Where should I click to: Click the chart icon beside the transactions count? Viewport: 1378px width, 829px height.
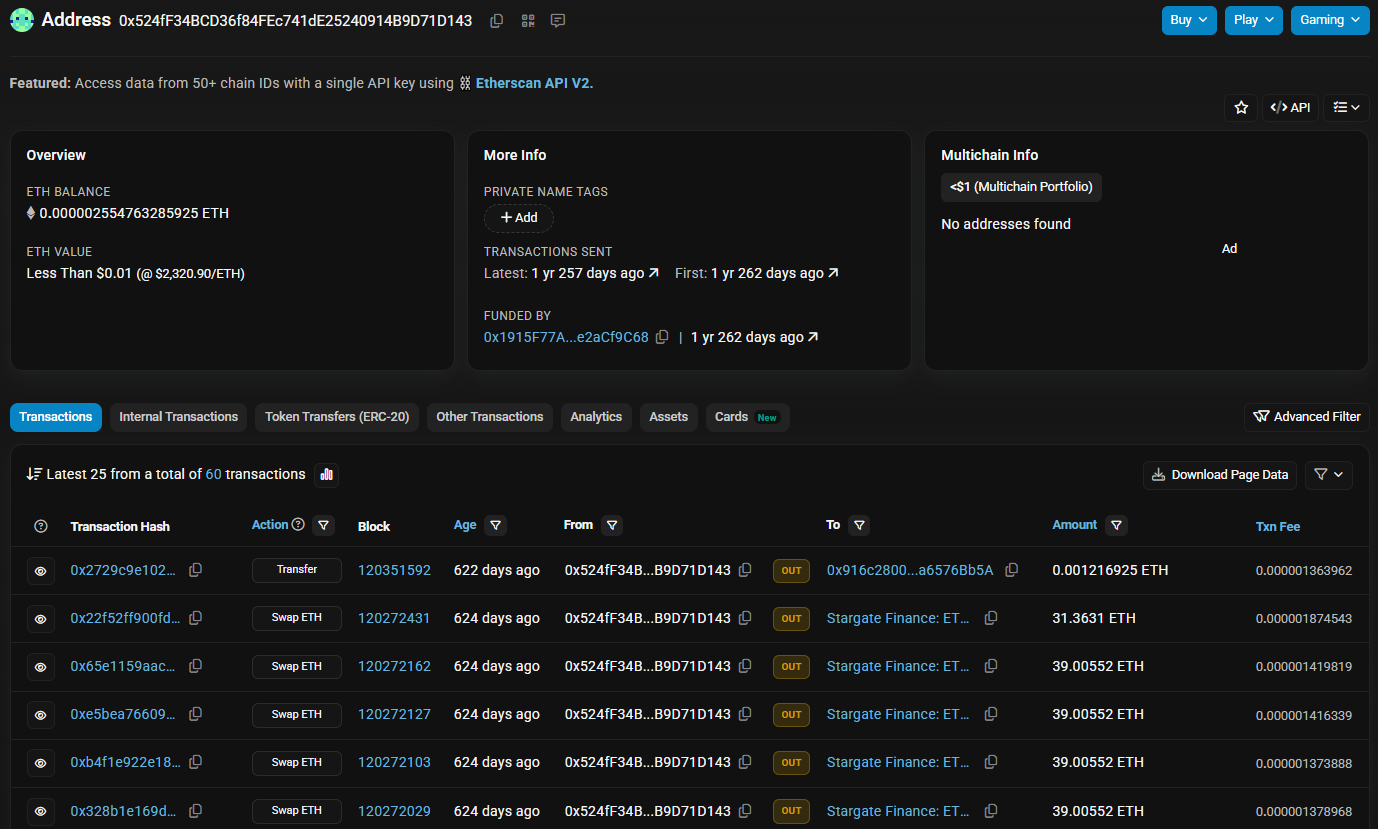click(326, 474)
